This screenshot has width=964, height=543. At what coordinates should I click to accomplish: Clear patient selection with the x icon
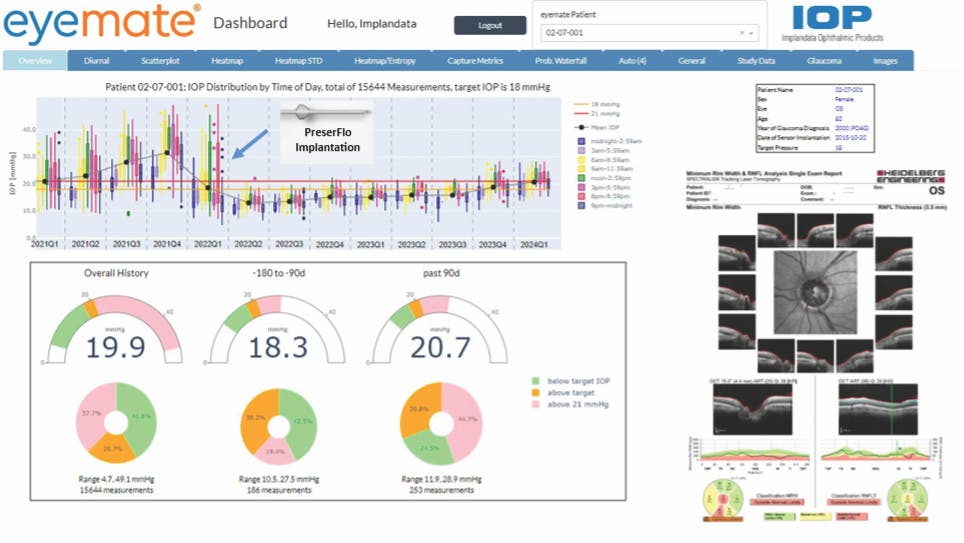pos(742,33)
